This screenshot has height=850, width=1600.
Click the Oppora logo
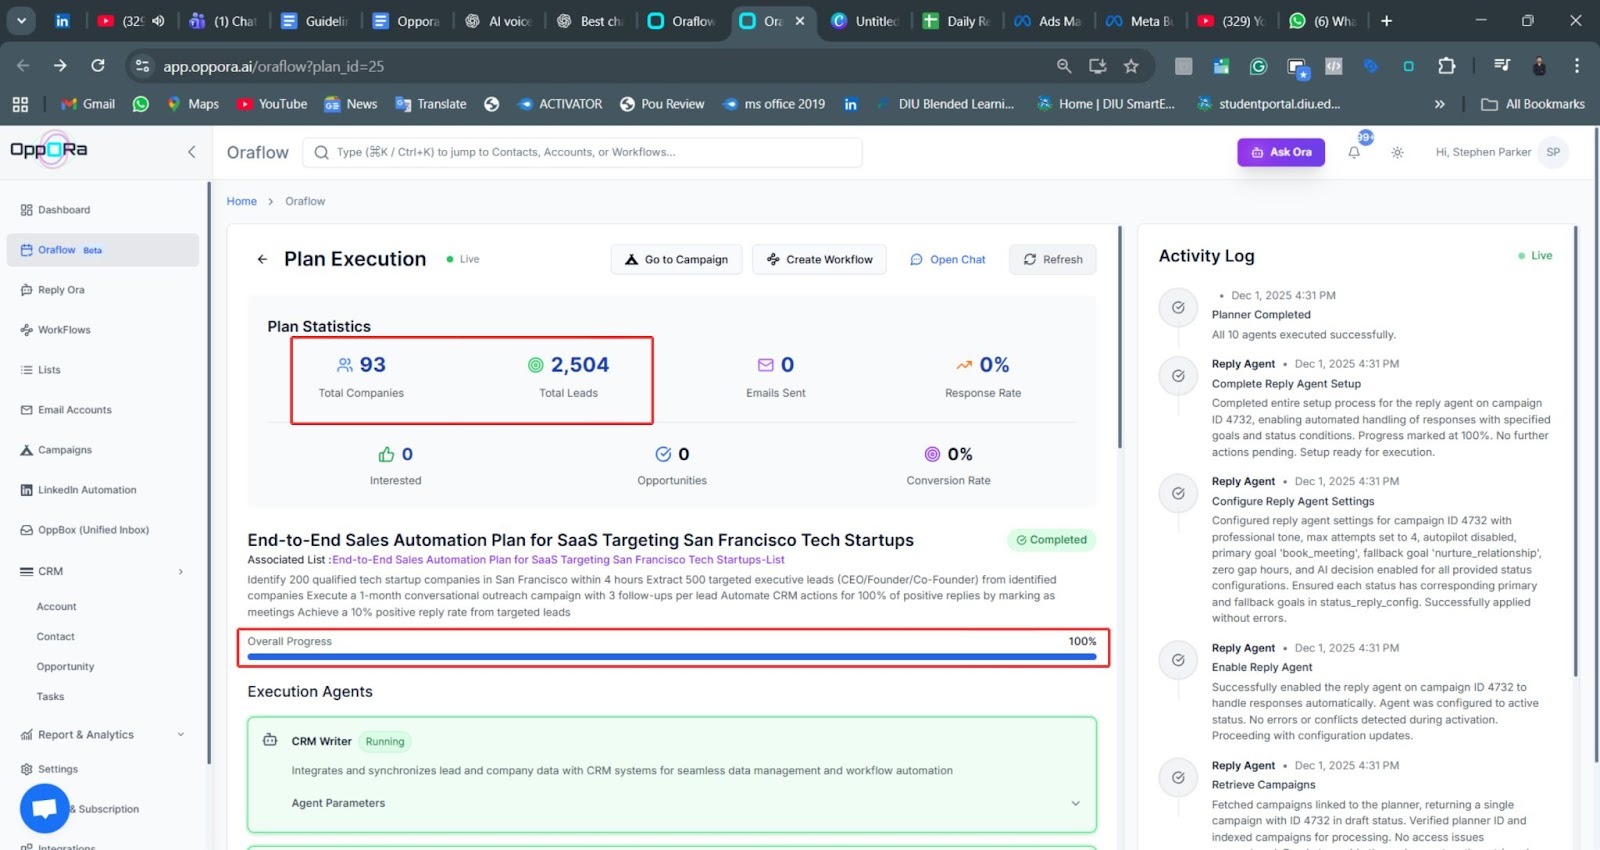tap(49, 150)
